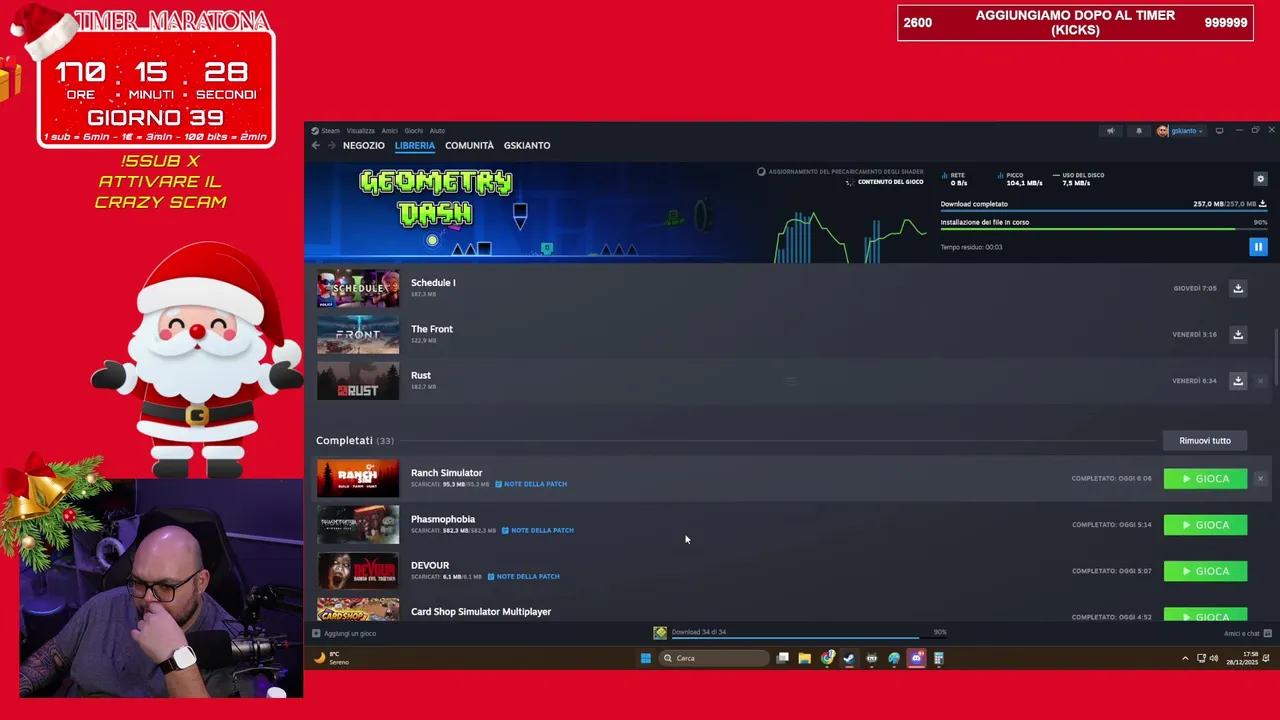This screenshot has height=720, width=1280.
Task: Open The Front game thumbnail
Action: coord(358,334)
